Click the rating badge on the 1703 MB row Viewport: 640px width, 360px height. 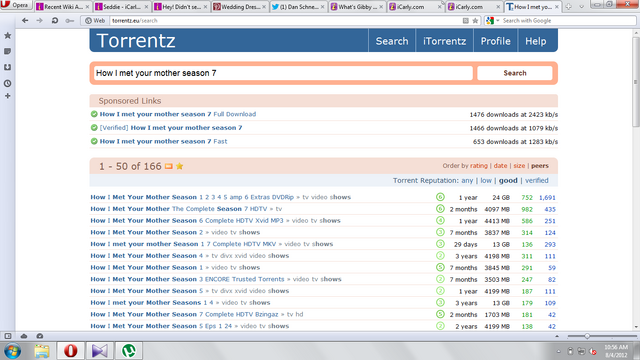coord(440,314)
